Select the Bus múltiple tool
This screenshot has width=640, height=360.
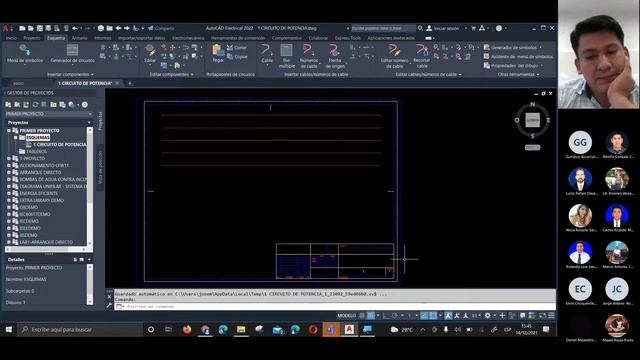click(287, 56)
